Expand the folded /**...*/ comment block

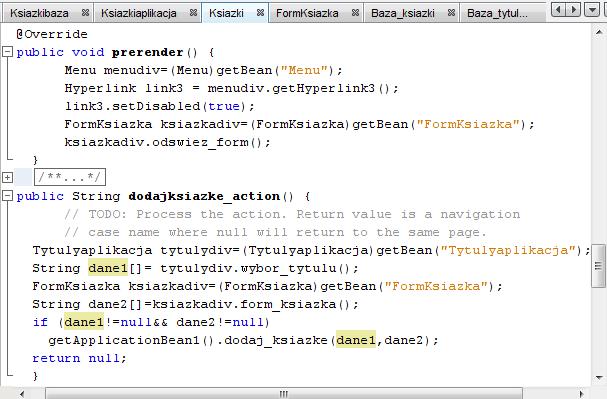pyautogui.click(x=7, y=178)
